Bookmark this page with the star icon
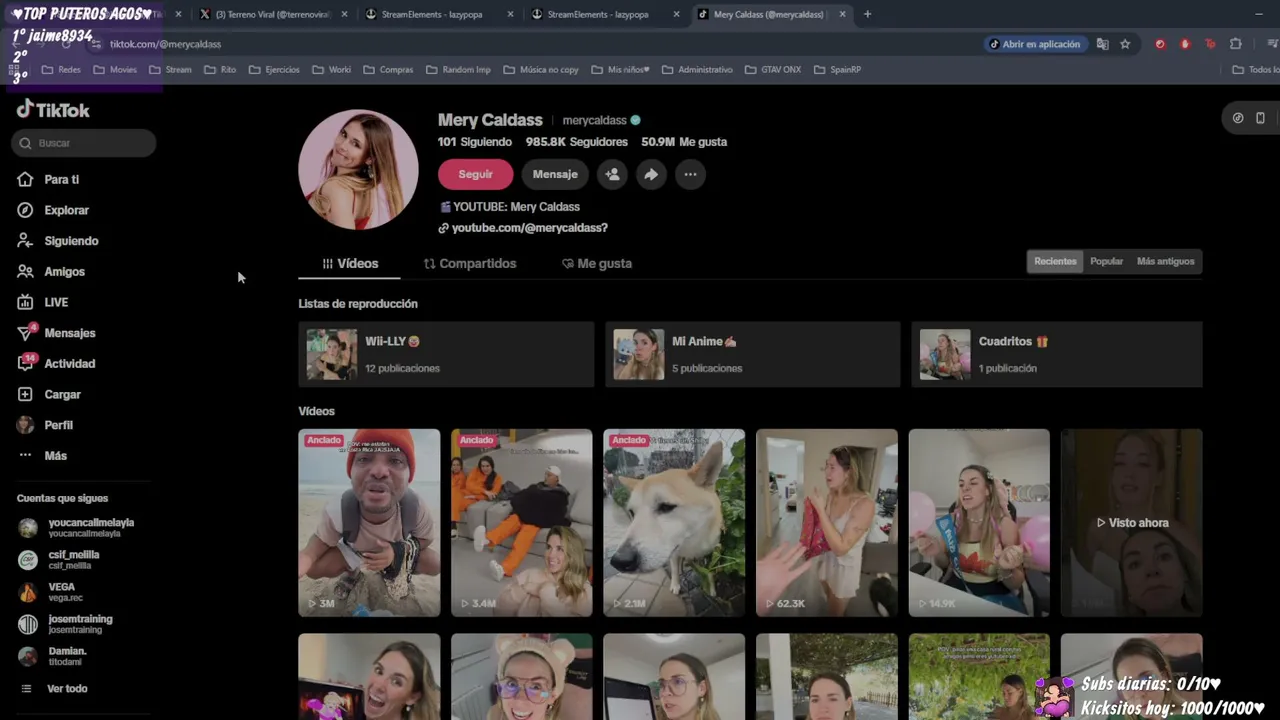 tap(1125, 44)
